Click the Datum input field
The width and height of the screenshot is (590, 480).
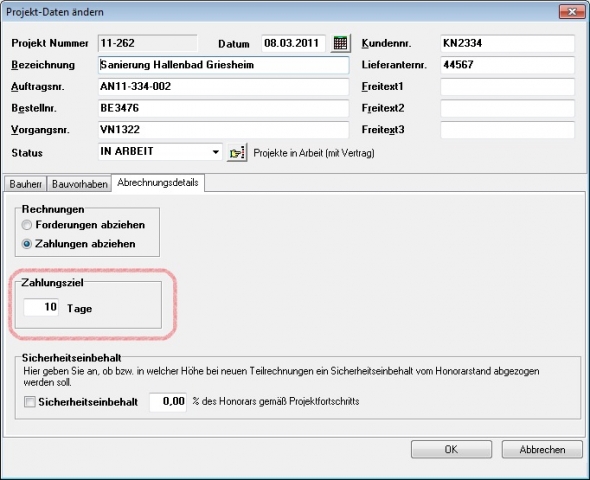point(293,43)
